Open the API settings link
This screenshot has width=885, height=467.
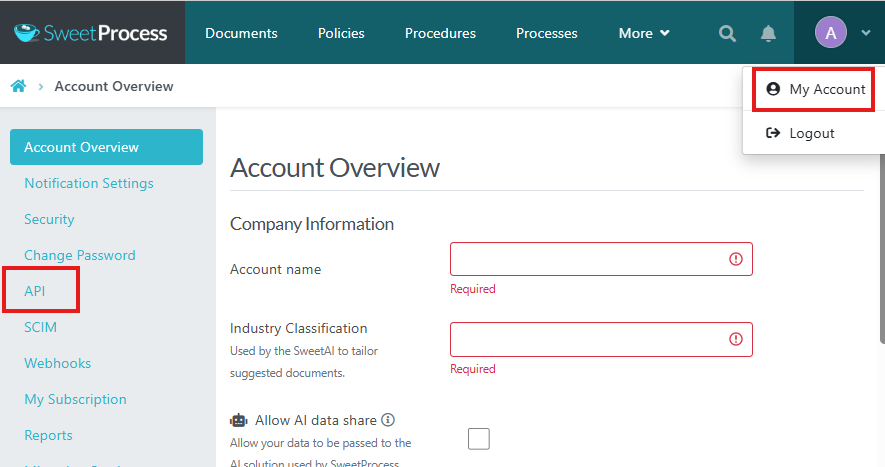[35, 291]
